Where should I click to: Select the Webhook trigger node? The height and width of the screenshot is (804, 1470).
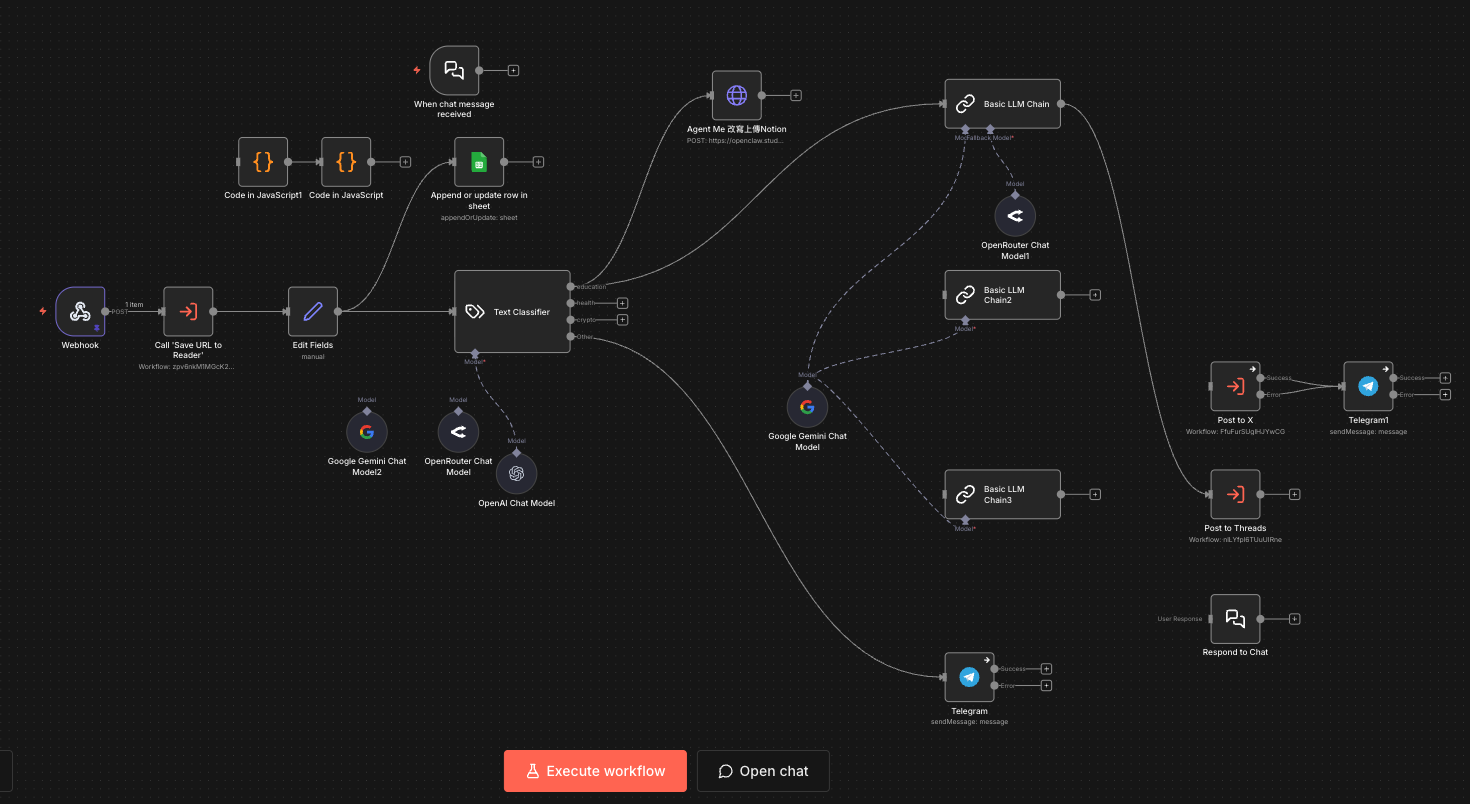(80, 311)
